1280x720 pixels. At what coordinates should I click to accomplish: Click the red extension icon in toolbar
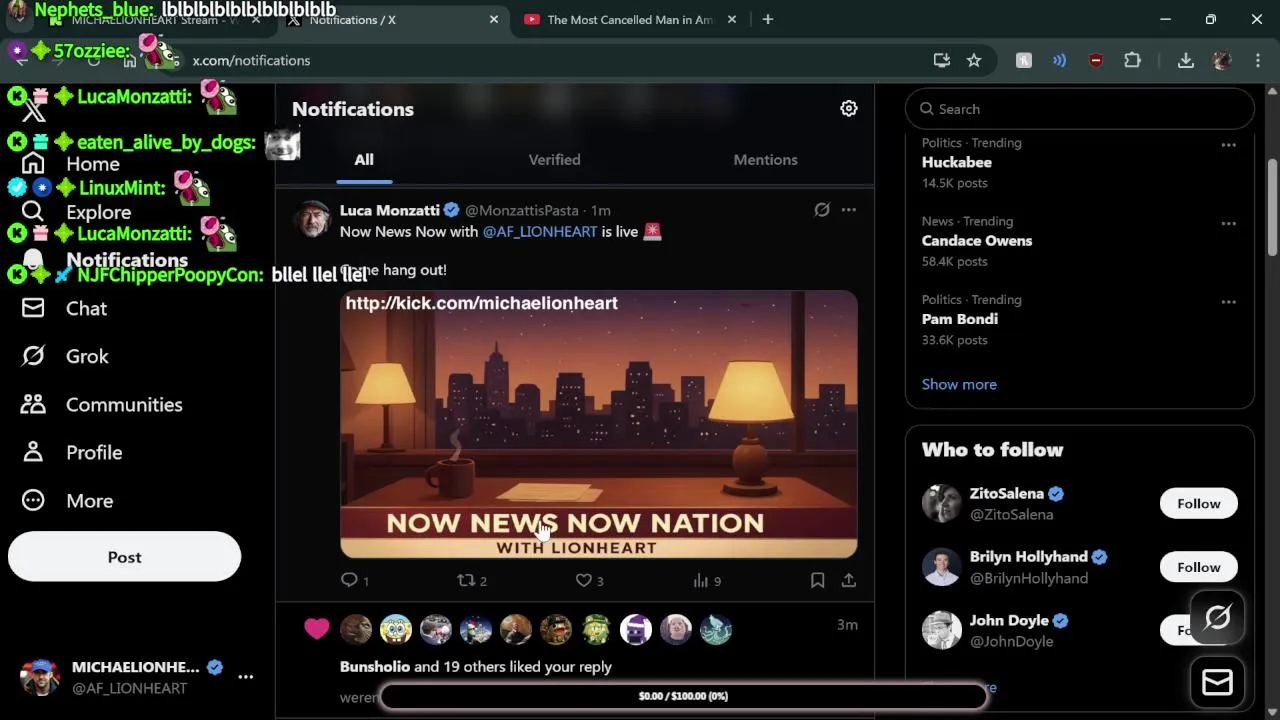[1095, 60]
